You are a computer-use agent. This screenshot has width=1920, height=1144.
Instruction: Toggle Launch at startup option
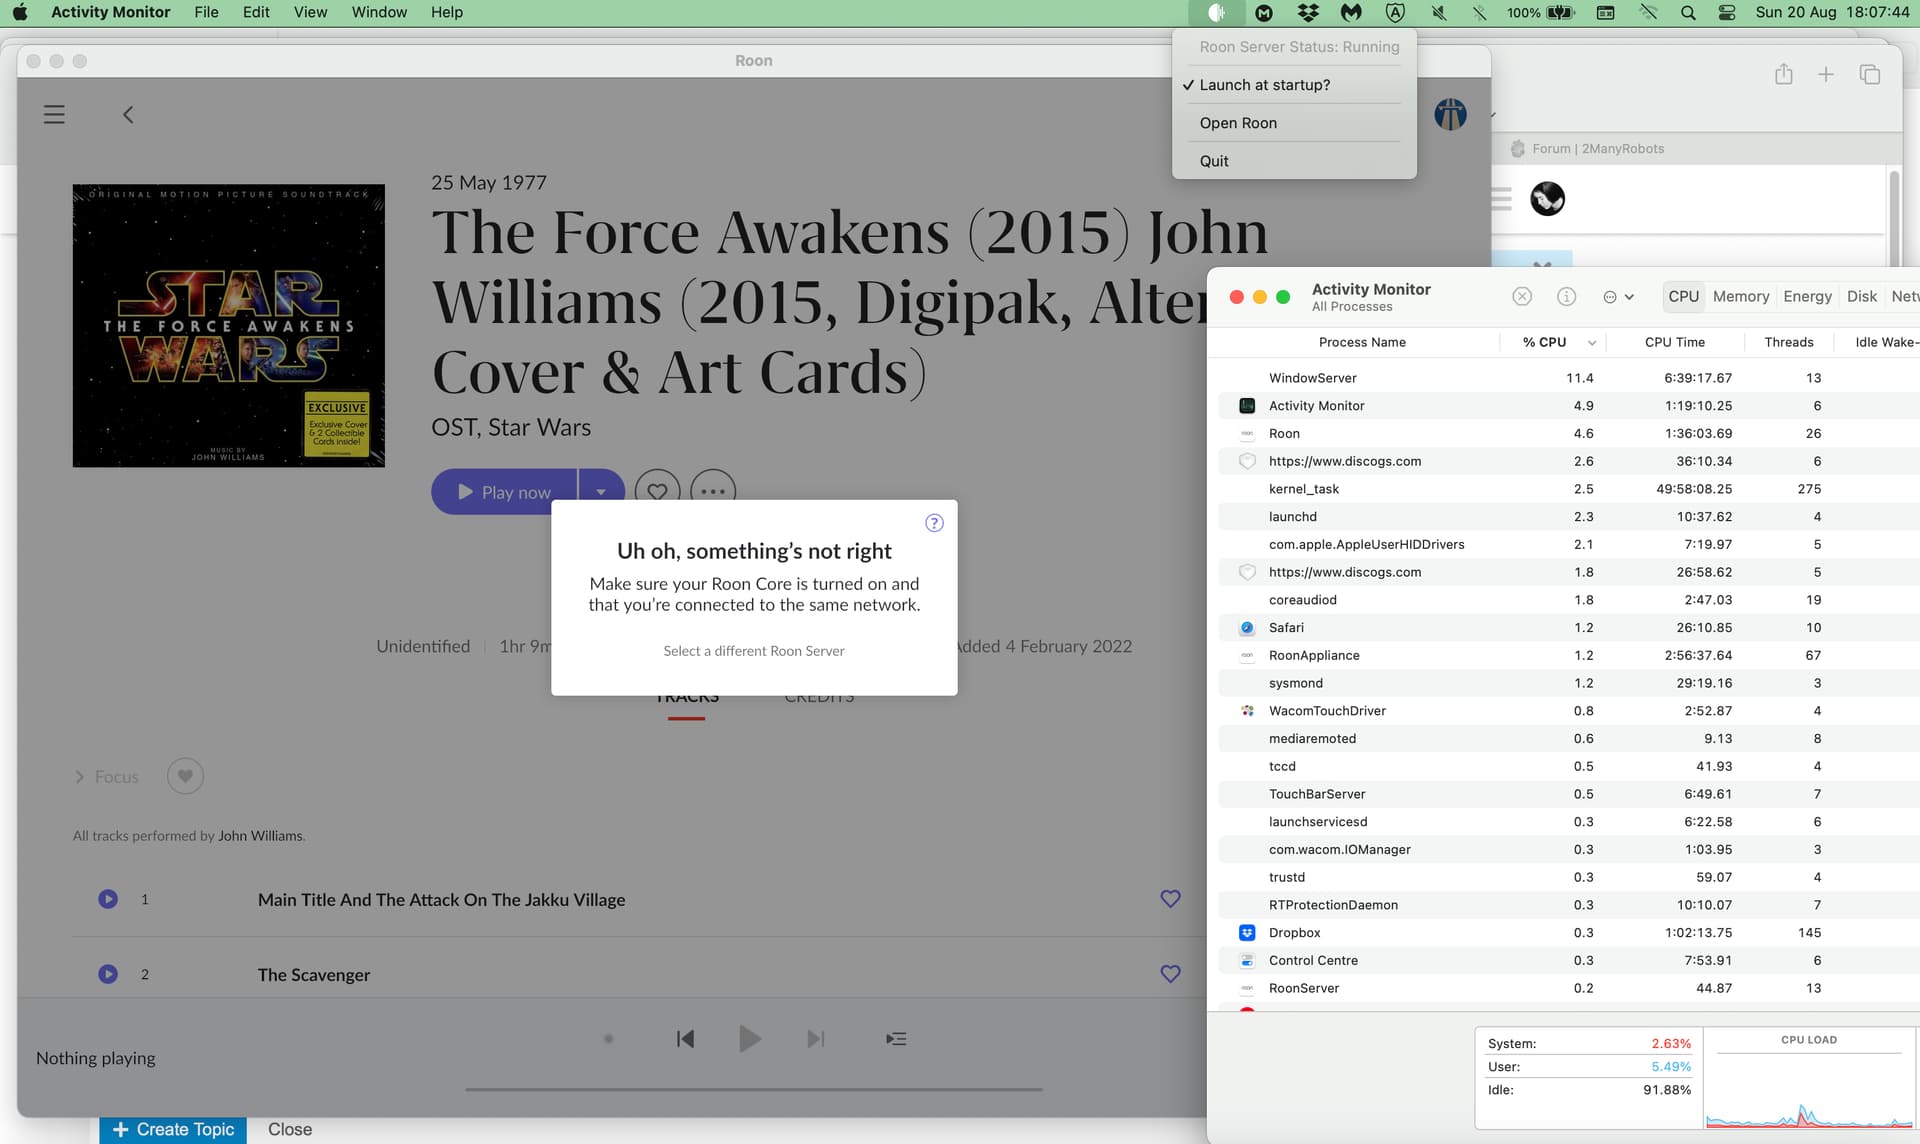point(1294,85)
